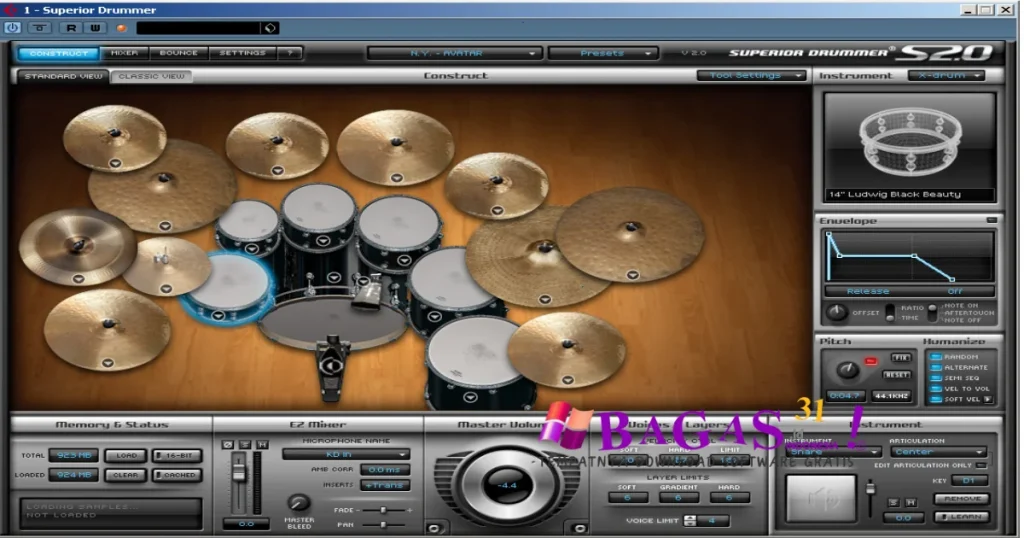Hit the highlighted snare drum

tap(227, 287)
